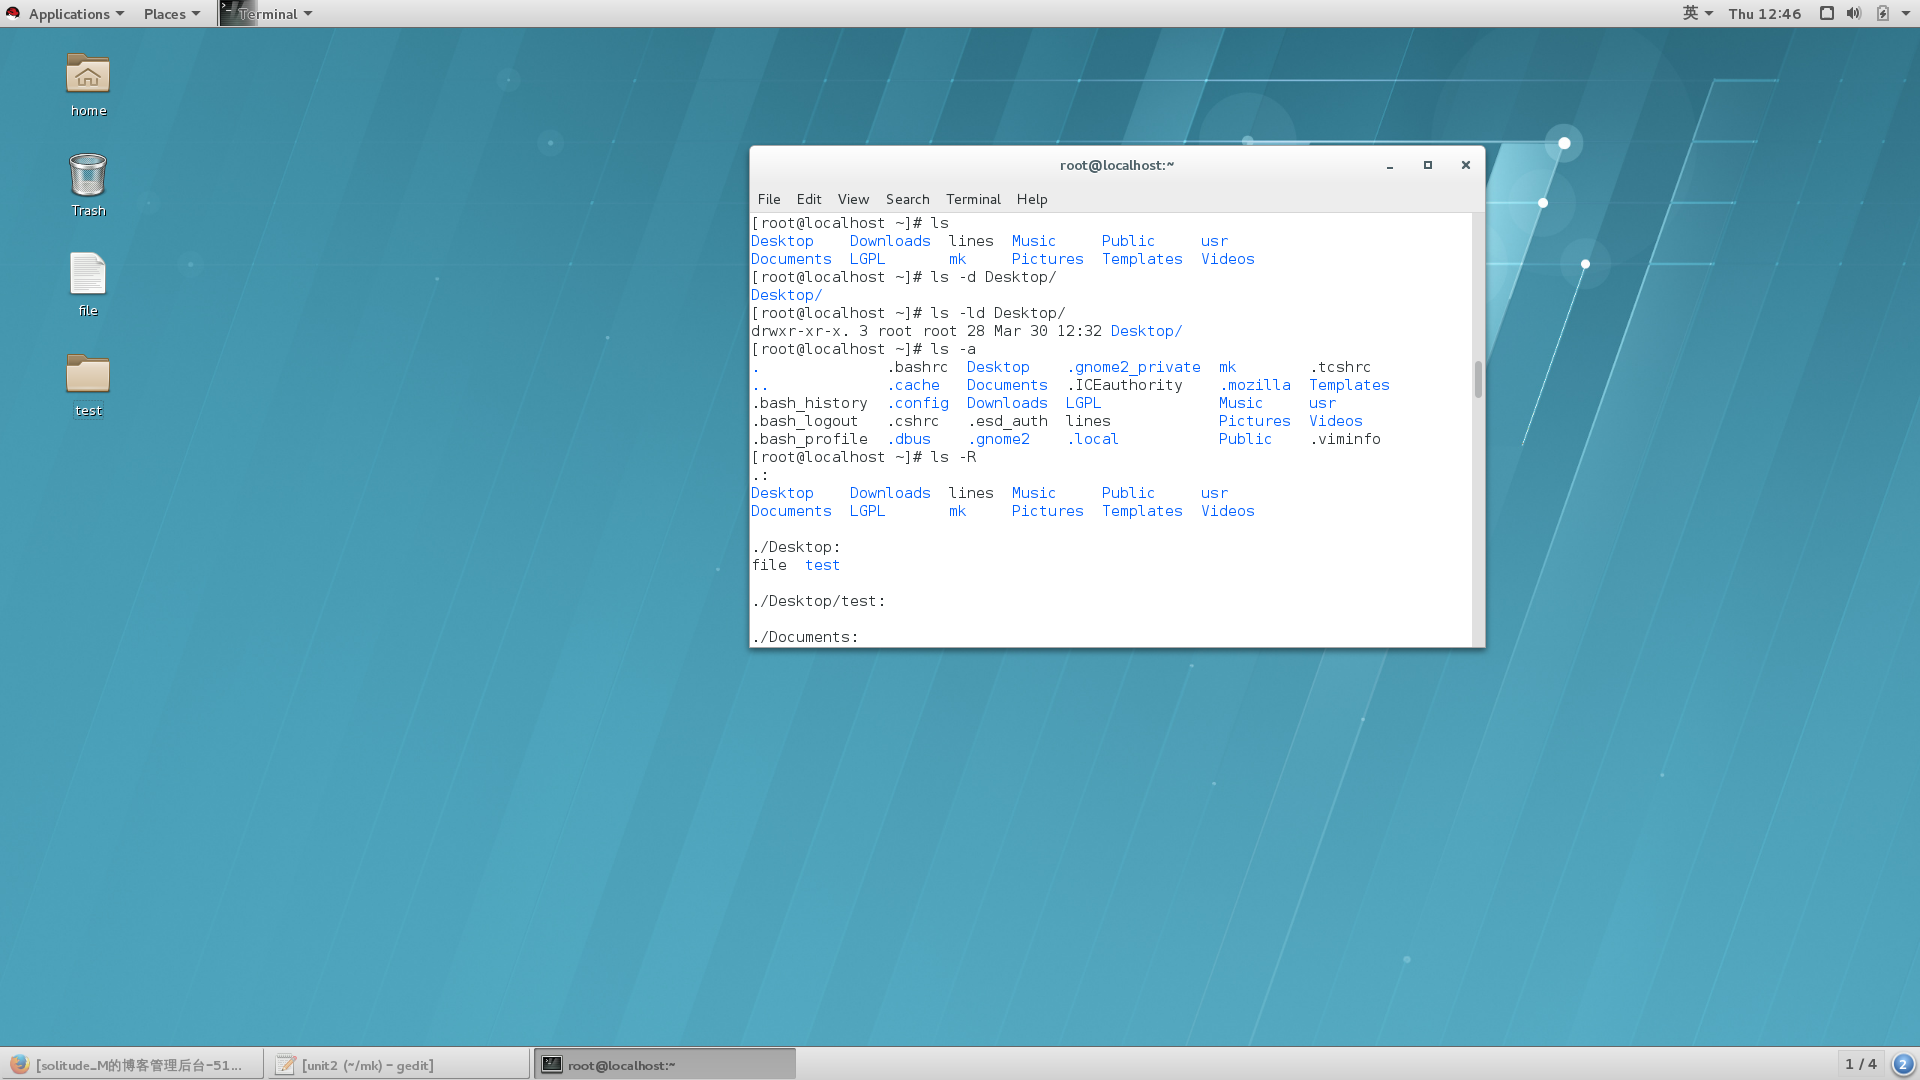Click '.config' in terminal output

(917, 403)
